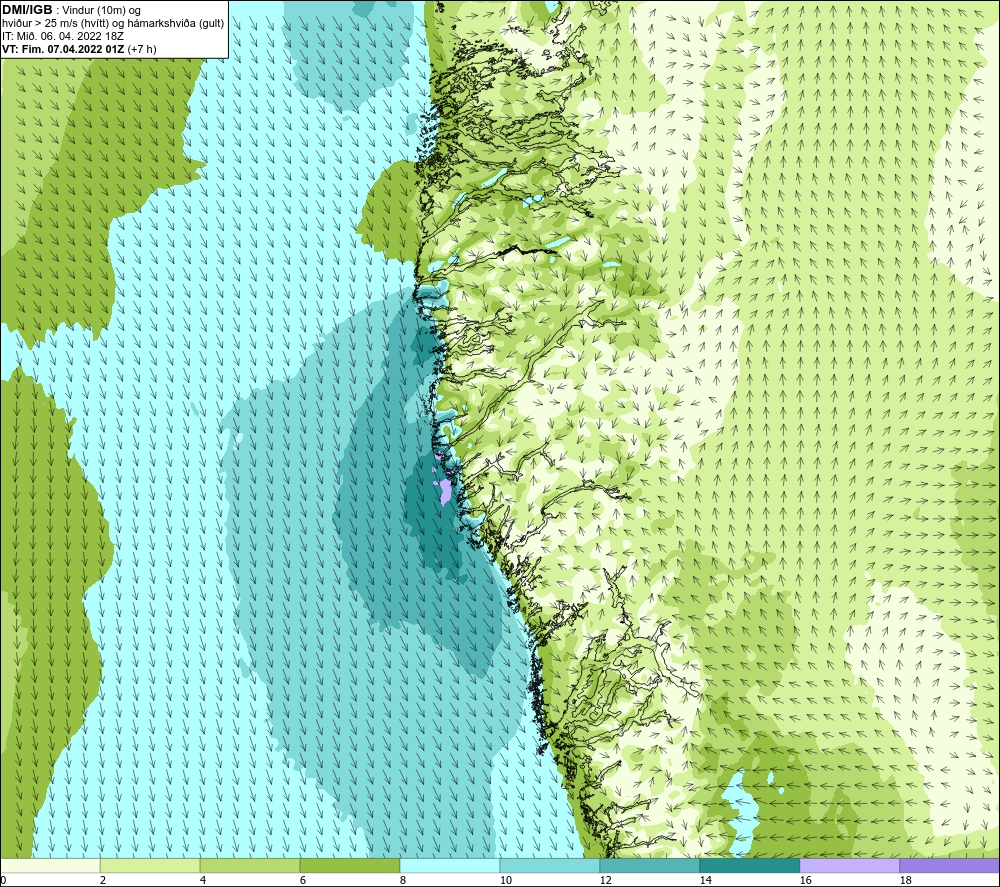Click the 'DMI/IGB' title text
The image size is (1000, 887).
pos(27,10)
